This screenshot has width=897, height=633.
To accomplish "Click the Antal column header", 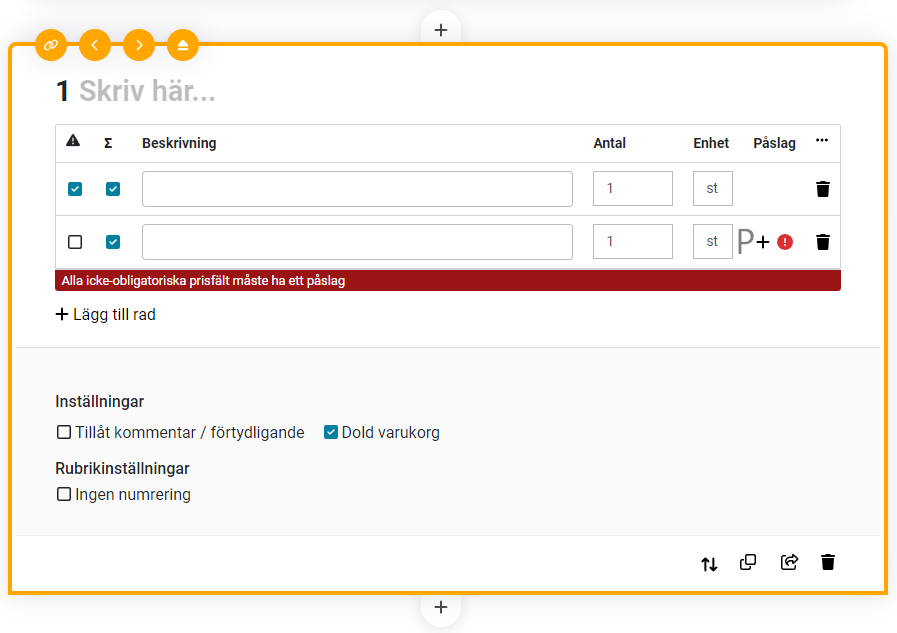I will click(x=609, y=143).
